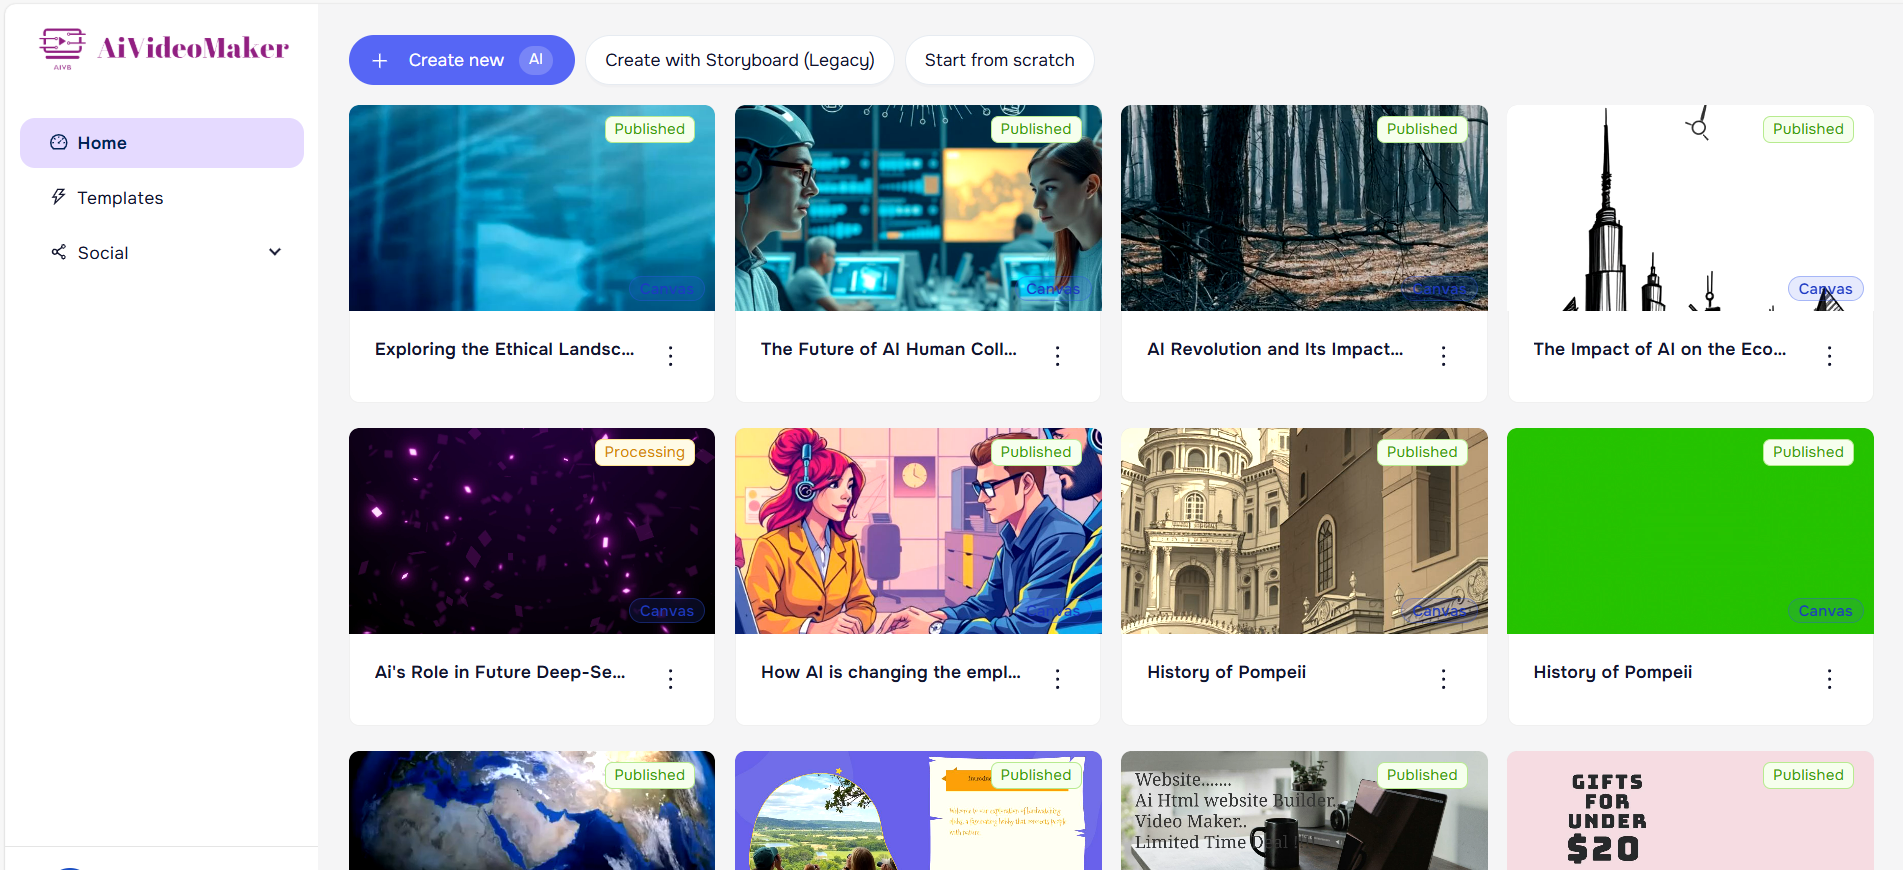
Task: Select Create with Storyboard (Legacy)
Action: 739,60
